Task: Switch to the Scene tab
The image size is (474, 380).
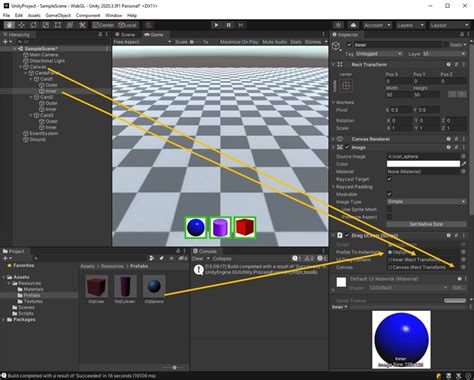Action: (125, 34)
